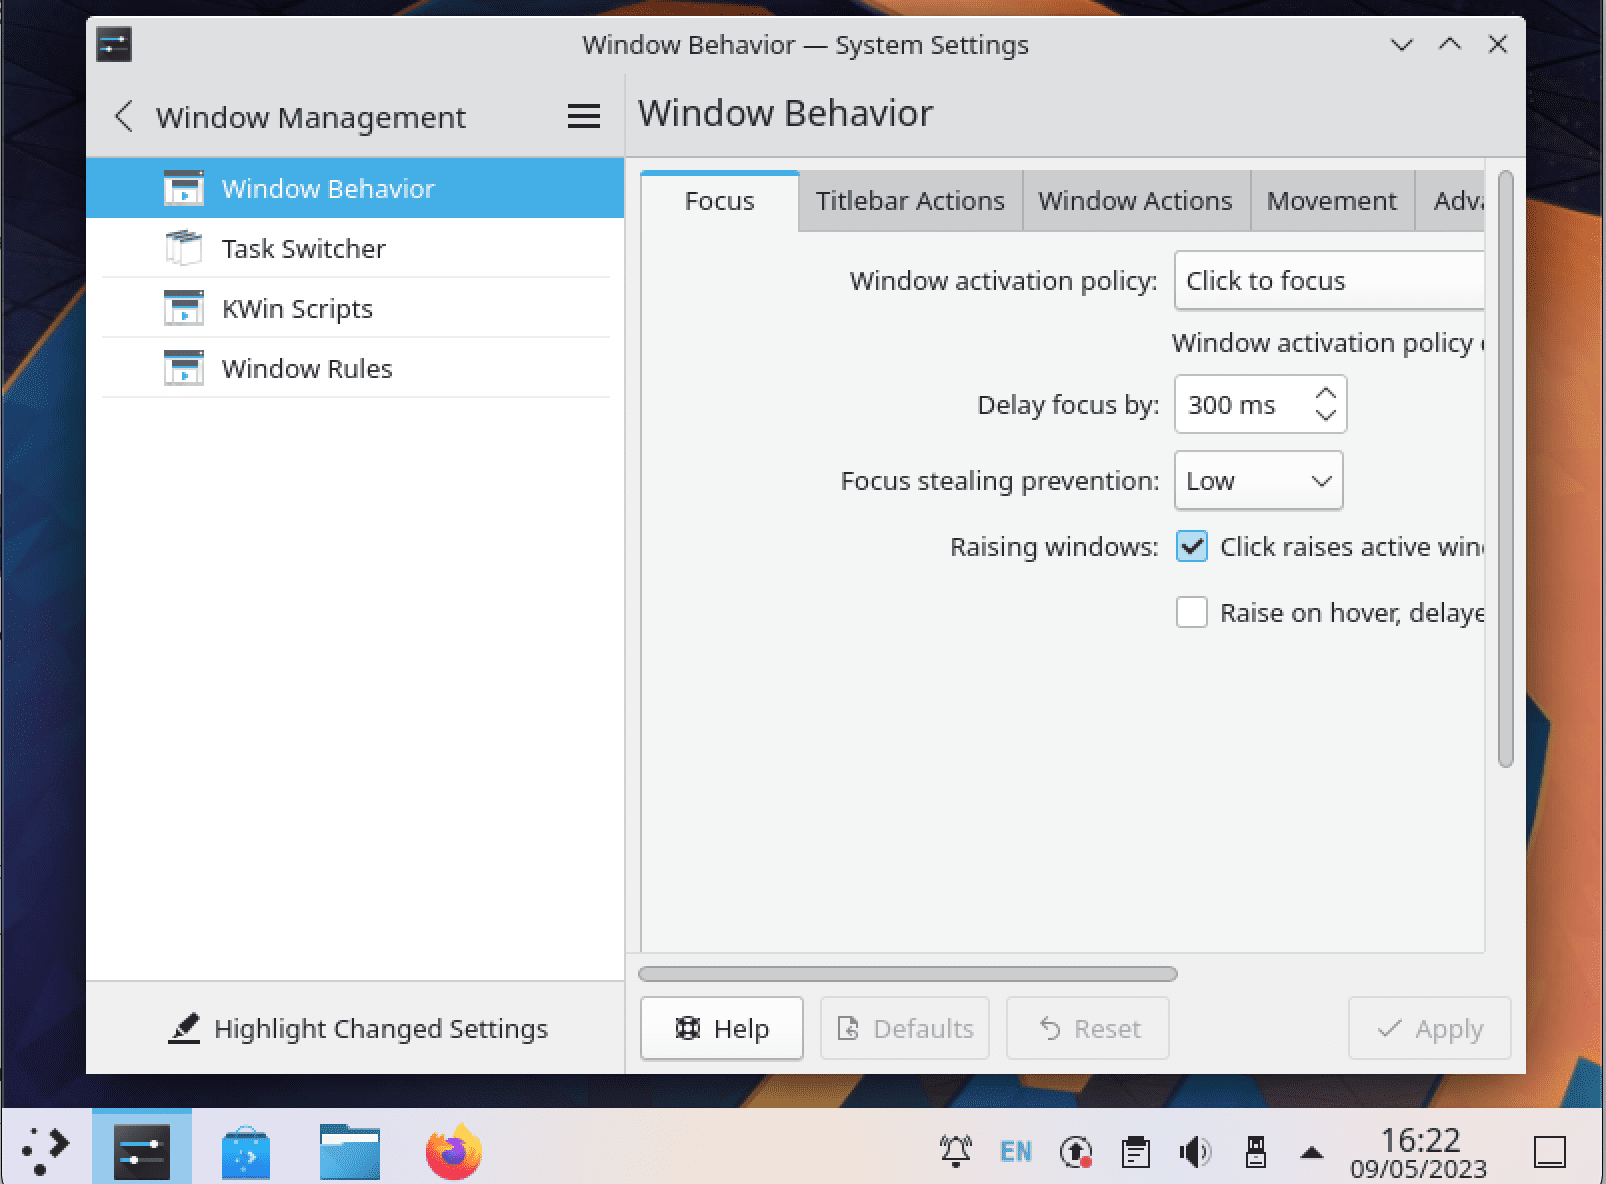1606x1184 pixels.
Task: Switch to the Movement tab
Action: [1332, 201]
